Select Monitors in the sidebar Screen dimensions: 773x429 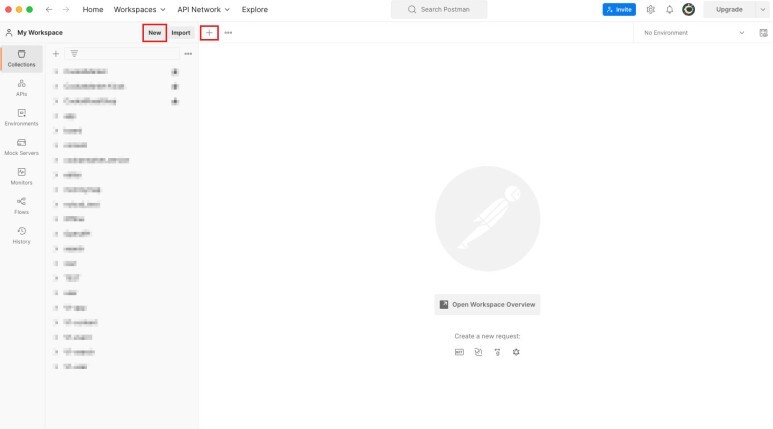(x=22, y=177)
